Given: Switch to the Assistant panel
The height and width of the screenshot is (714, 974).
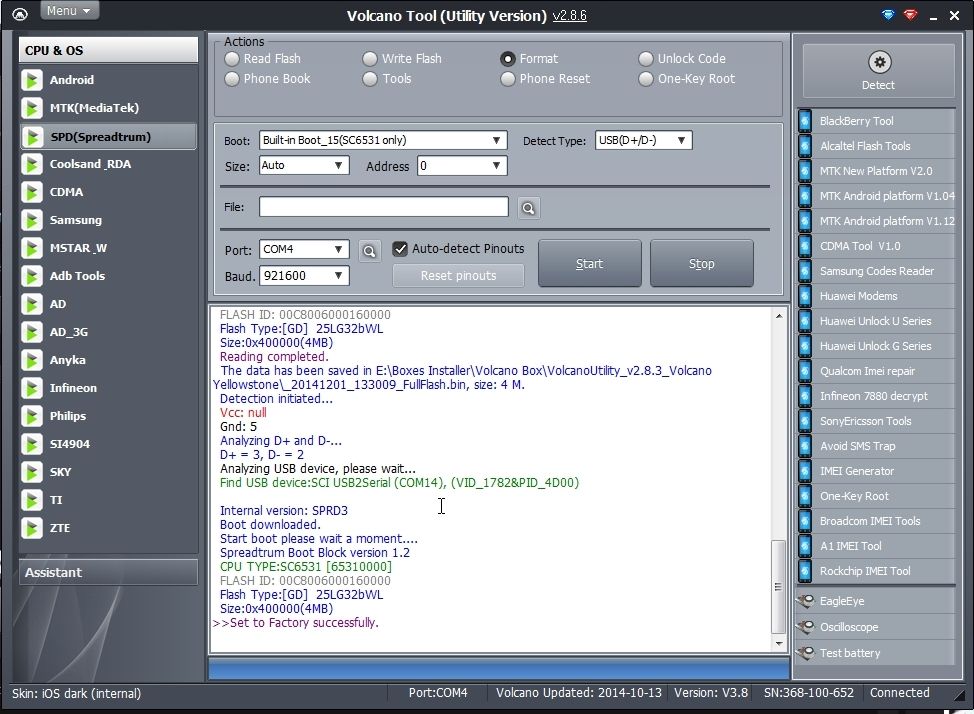Looking at the screenshot, I should point(108,572).
